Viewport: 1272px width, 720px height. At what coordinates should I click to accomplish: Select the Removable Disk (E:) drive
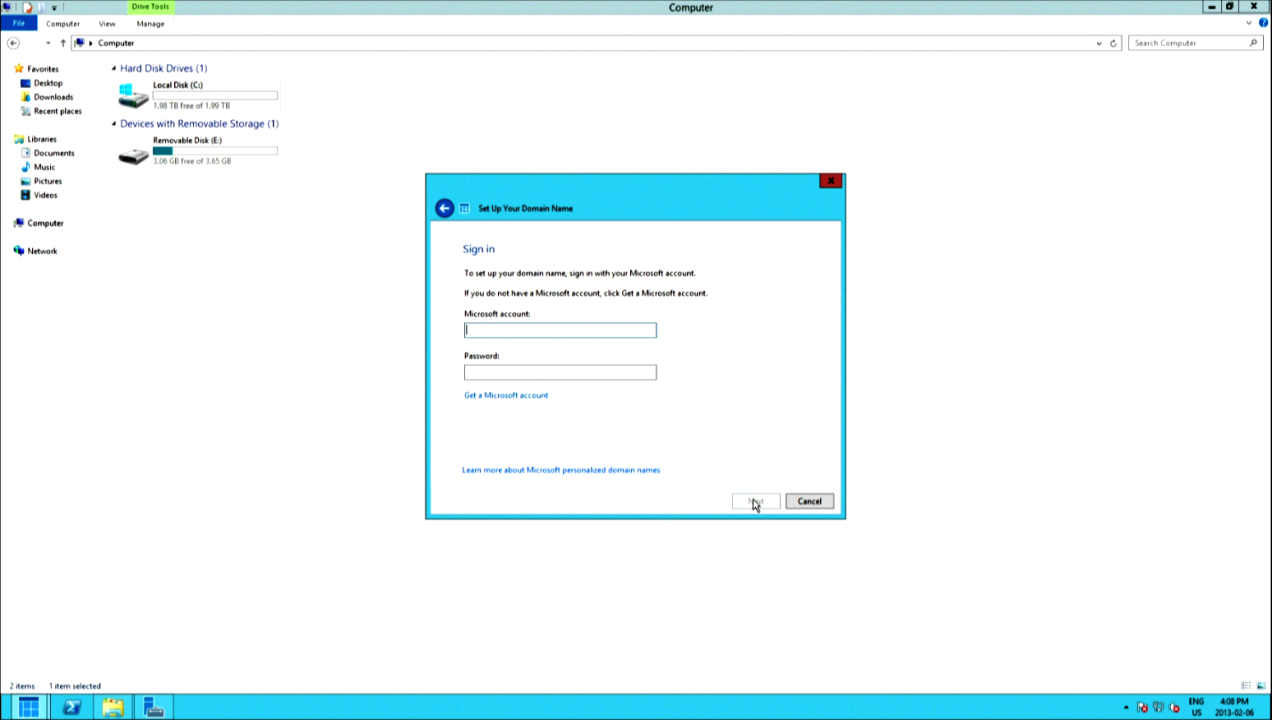[x=187, y=141]
